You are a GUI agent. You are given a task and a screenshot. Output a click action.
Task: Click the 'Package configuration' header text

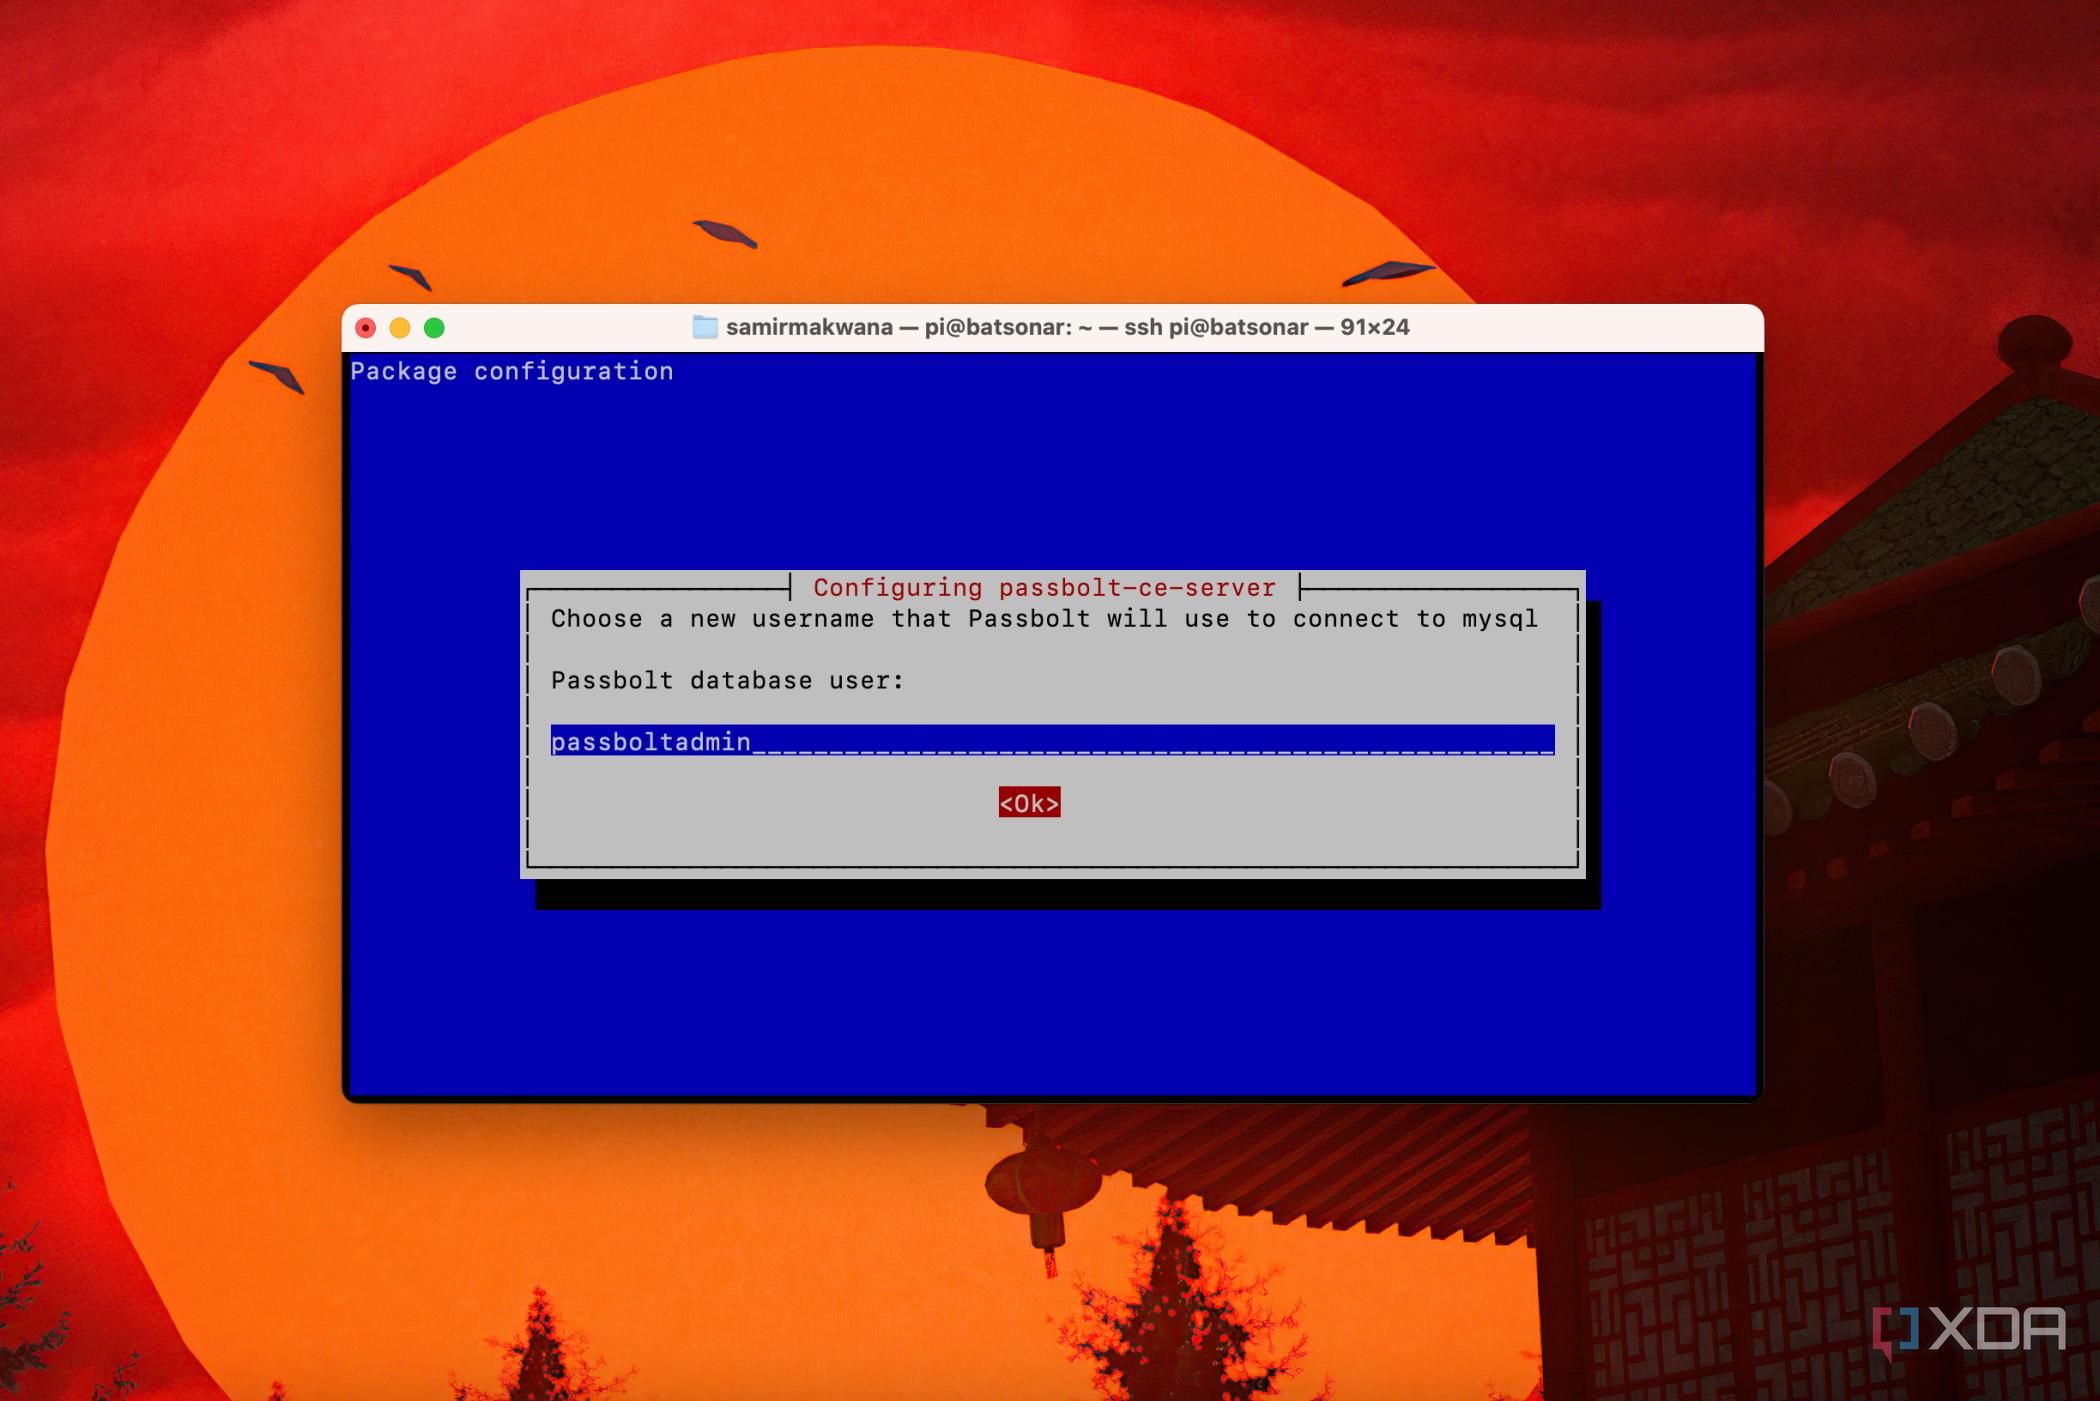pos(512,371)
